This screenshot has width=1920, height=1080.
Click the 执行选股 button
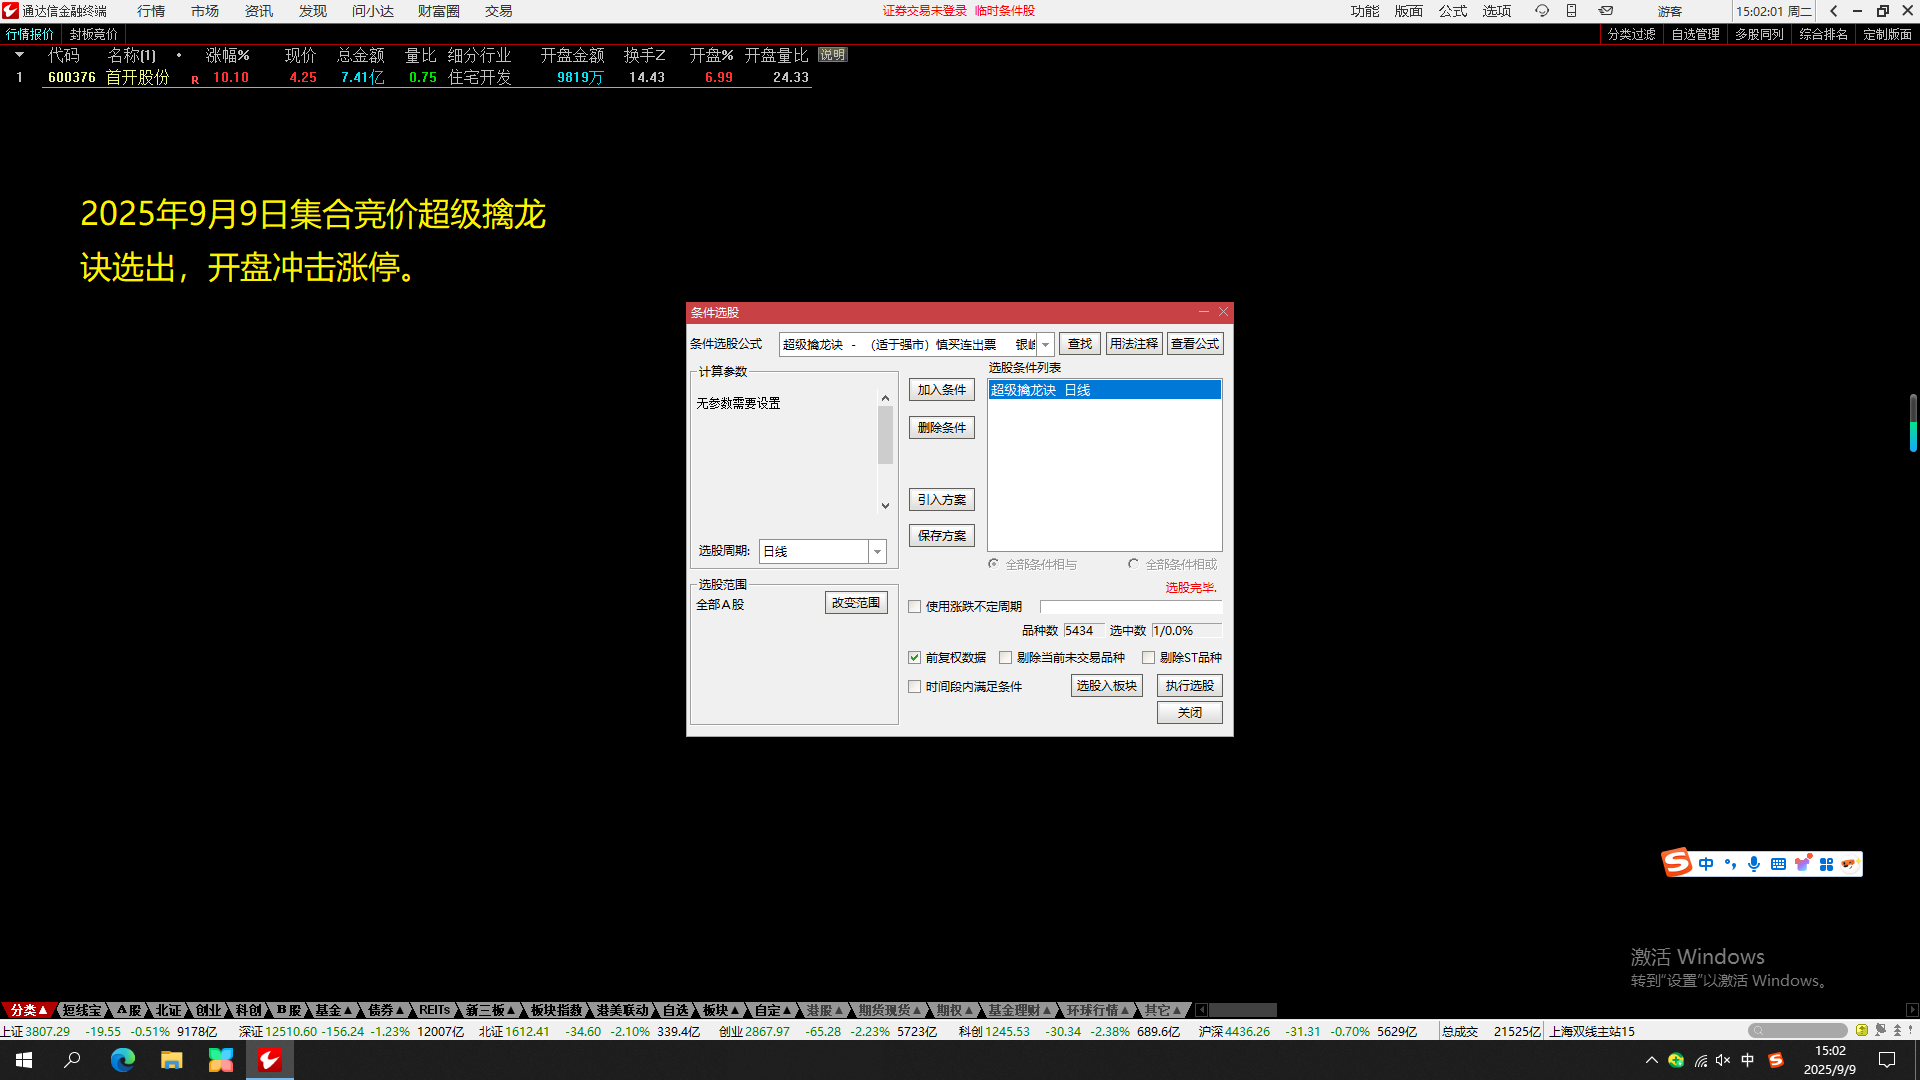[x=1189, y=686]
